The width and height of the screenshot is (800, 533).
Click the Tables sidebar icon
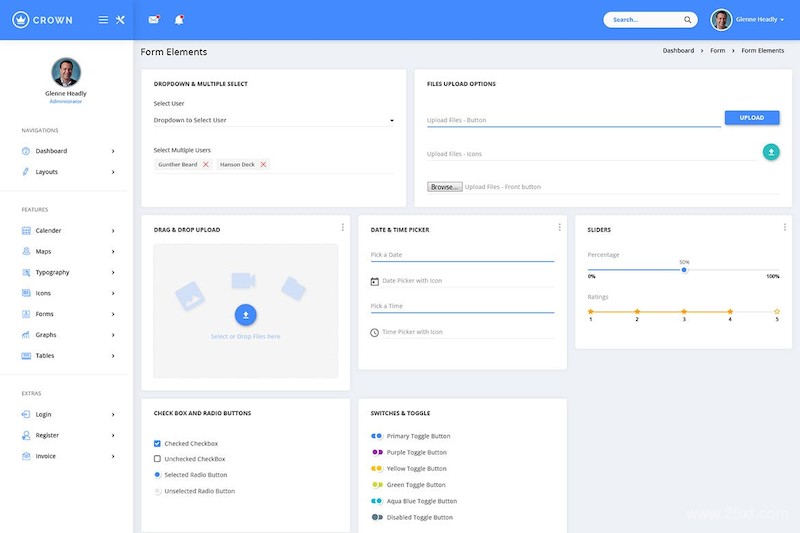[x=26, y=356]
